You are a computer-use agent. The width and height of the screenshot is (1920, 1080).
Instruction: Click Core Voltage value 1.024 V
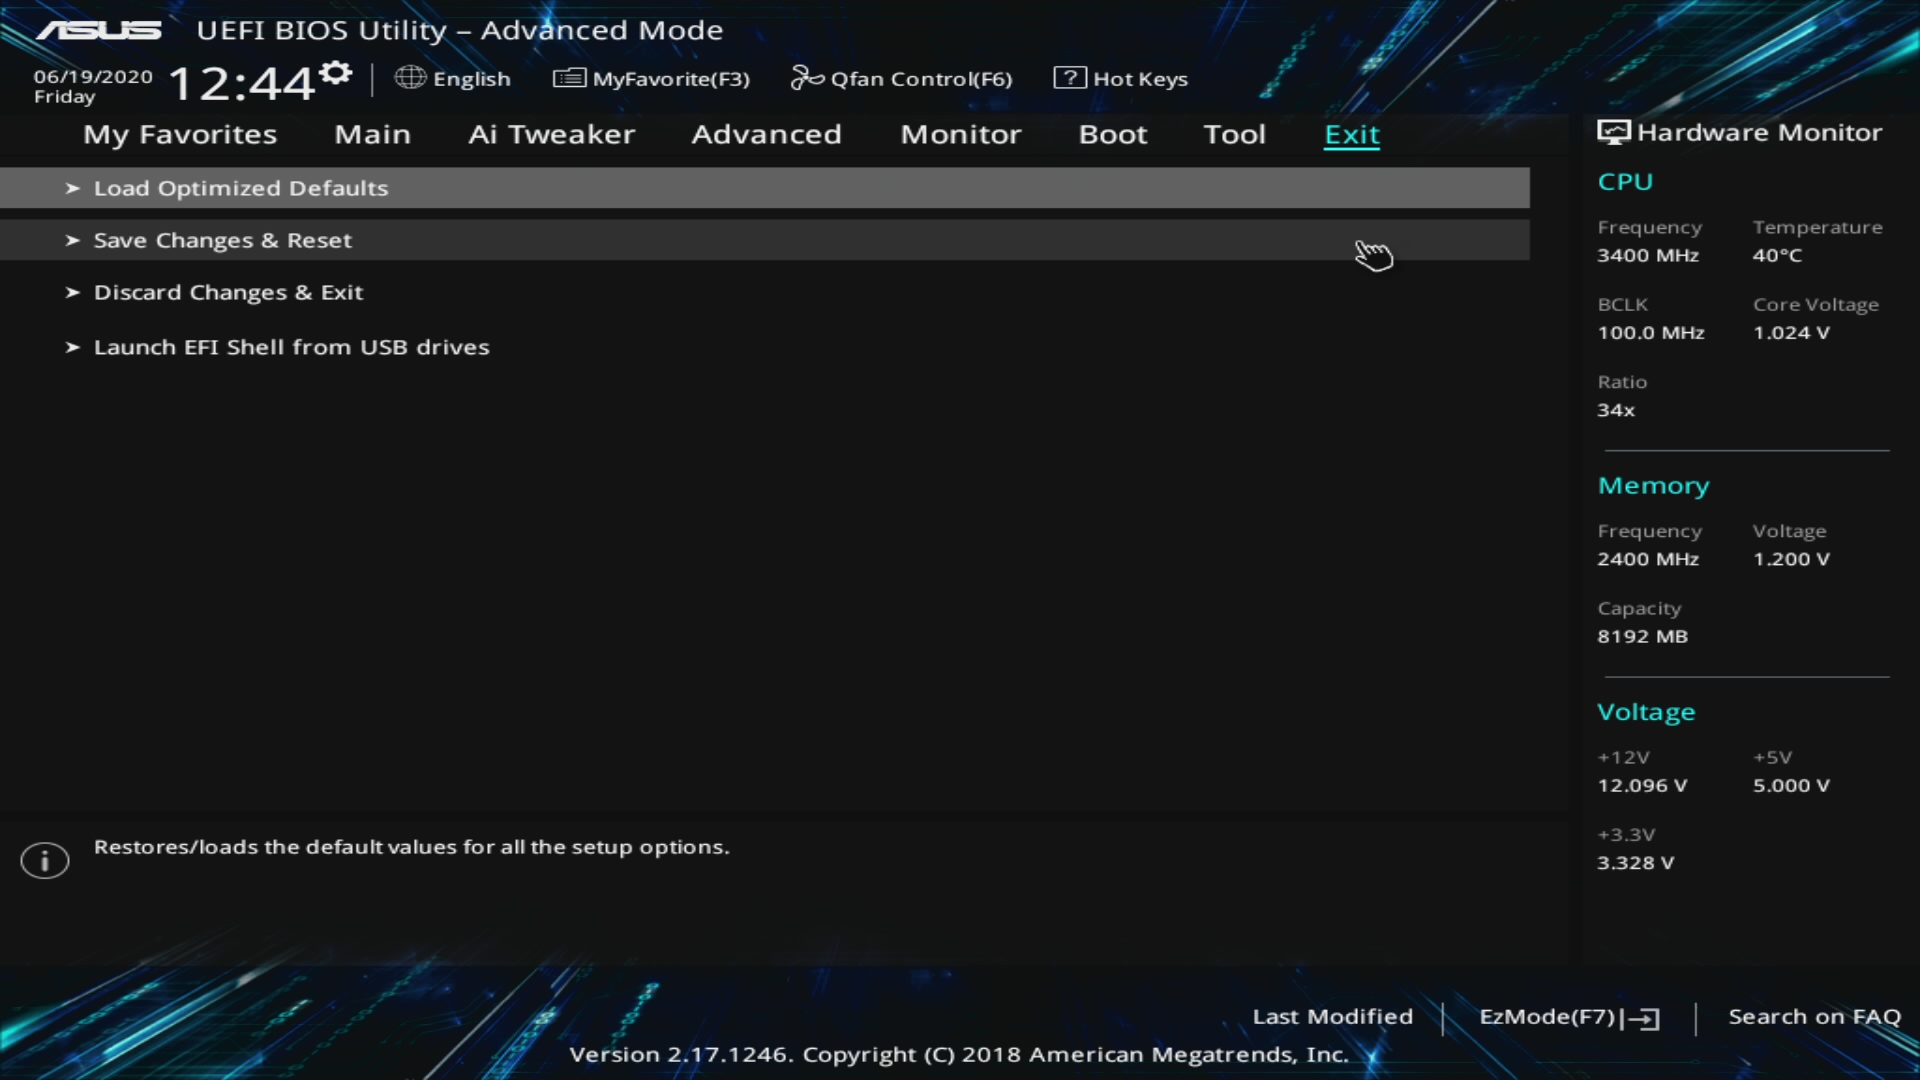[1791, 332]
